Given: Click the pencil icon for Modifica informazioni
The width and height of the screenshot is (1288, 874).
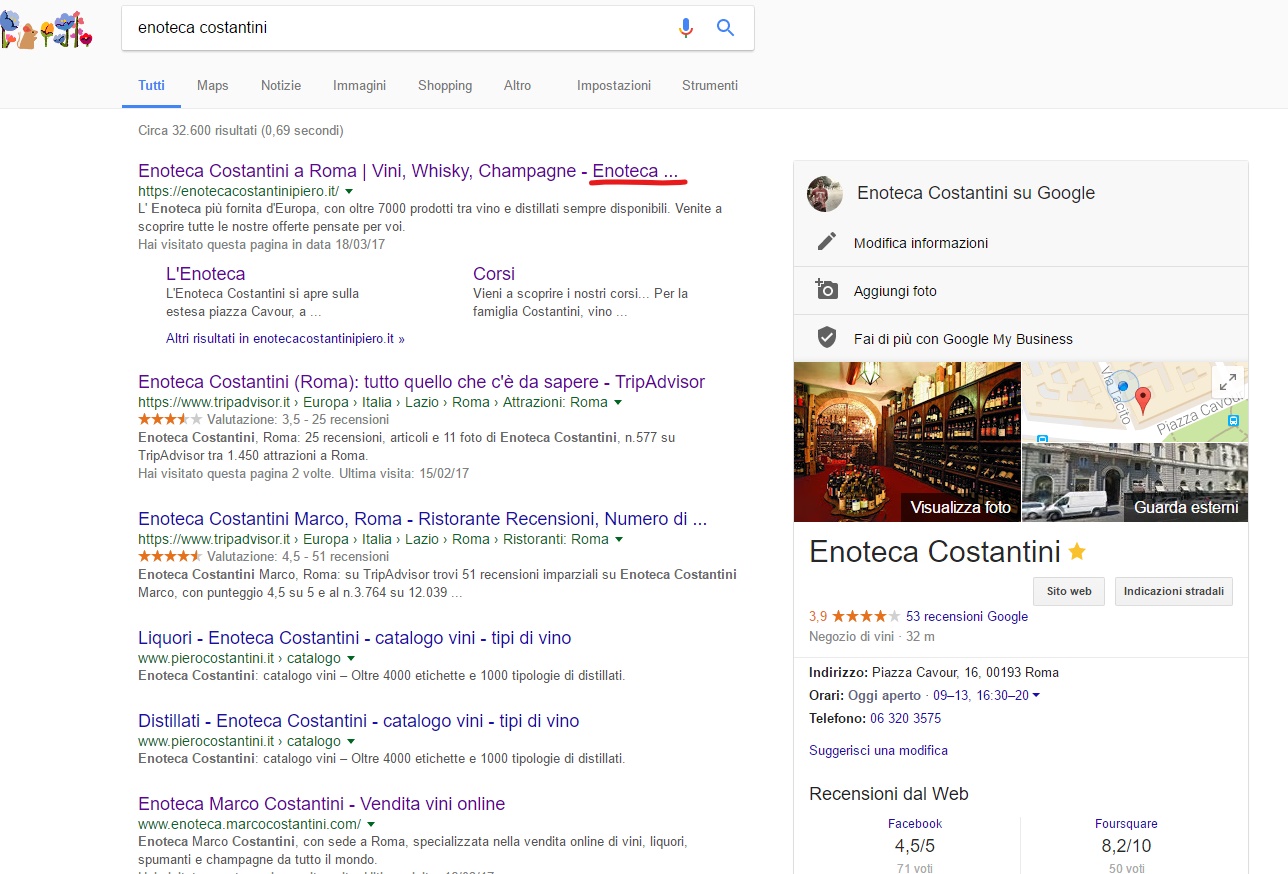Looking at the screenshot, I should (826, 242).
